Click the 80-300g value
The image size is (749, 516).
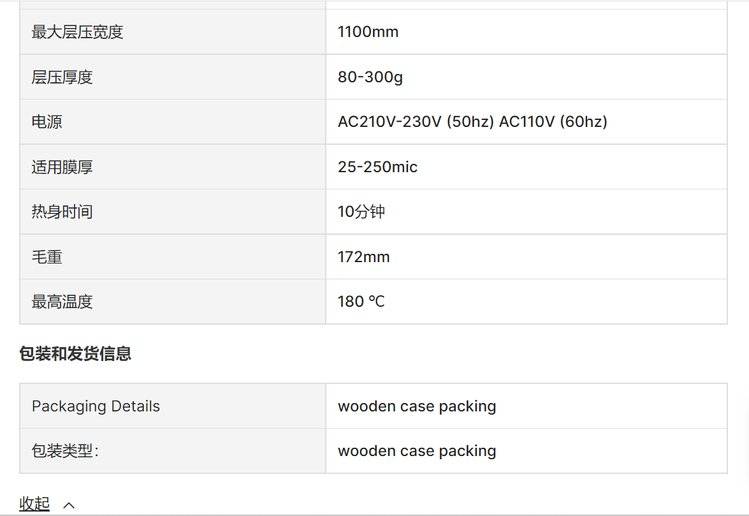pyautogui.click(x=370, y=77)
